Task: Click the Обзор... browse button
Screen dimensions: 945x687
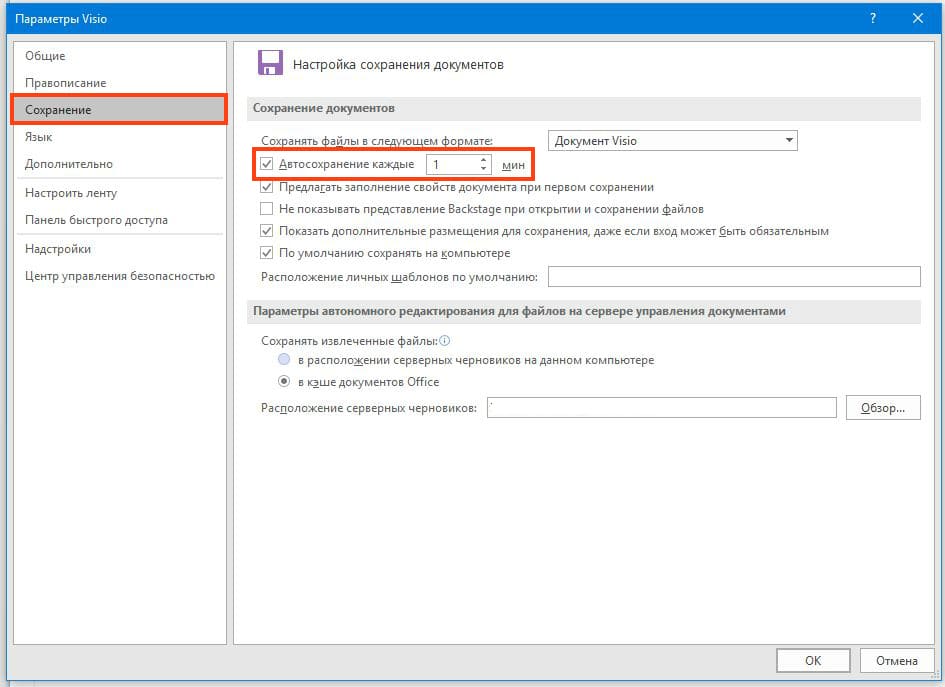Action: 883,408
